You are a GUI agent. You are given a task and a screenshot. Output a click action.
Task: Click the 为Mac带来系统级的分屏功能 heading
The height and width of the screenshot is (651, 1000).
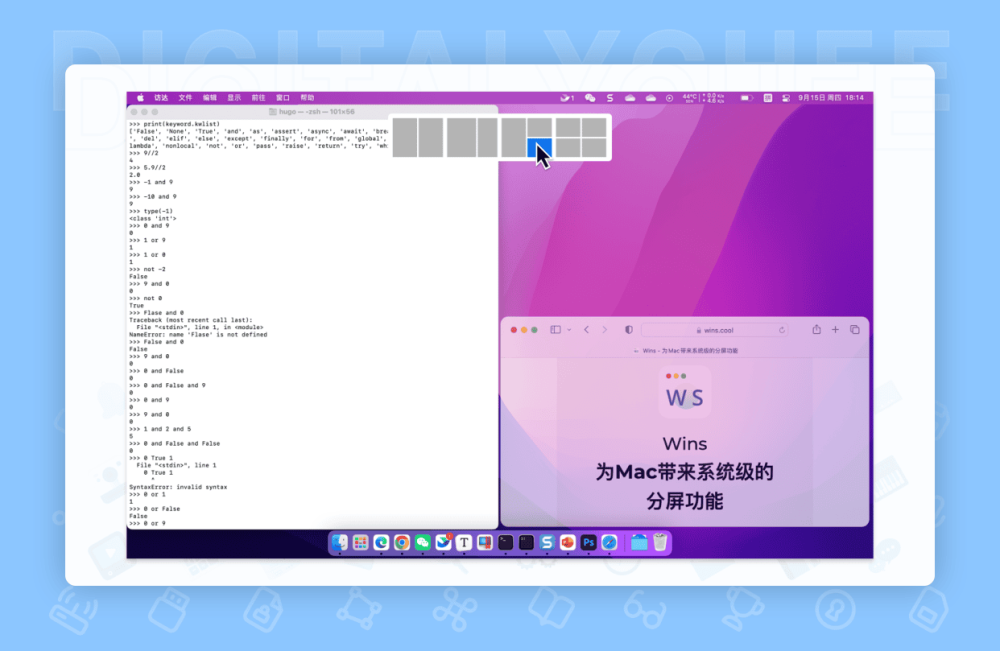click(x=684, y=486)
